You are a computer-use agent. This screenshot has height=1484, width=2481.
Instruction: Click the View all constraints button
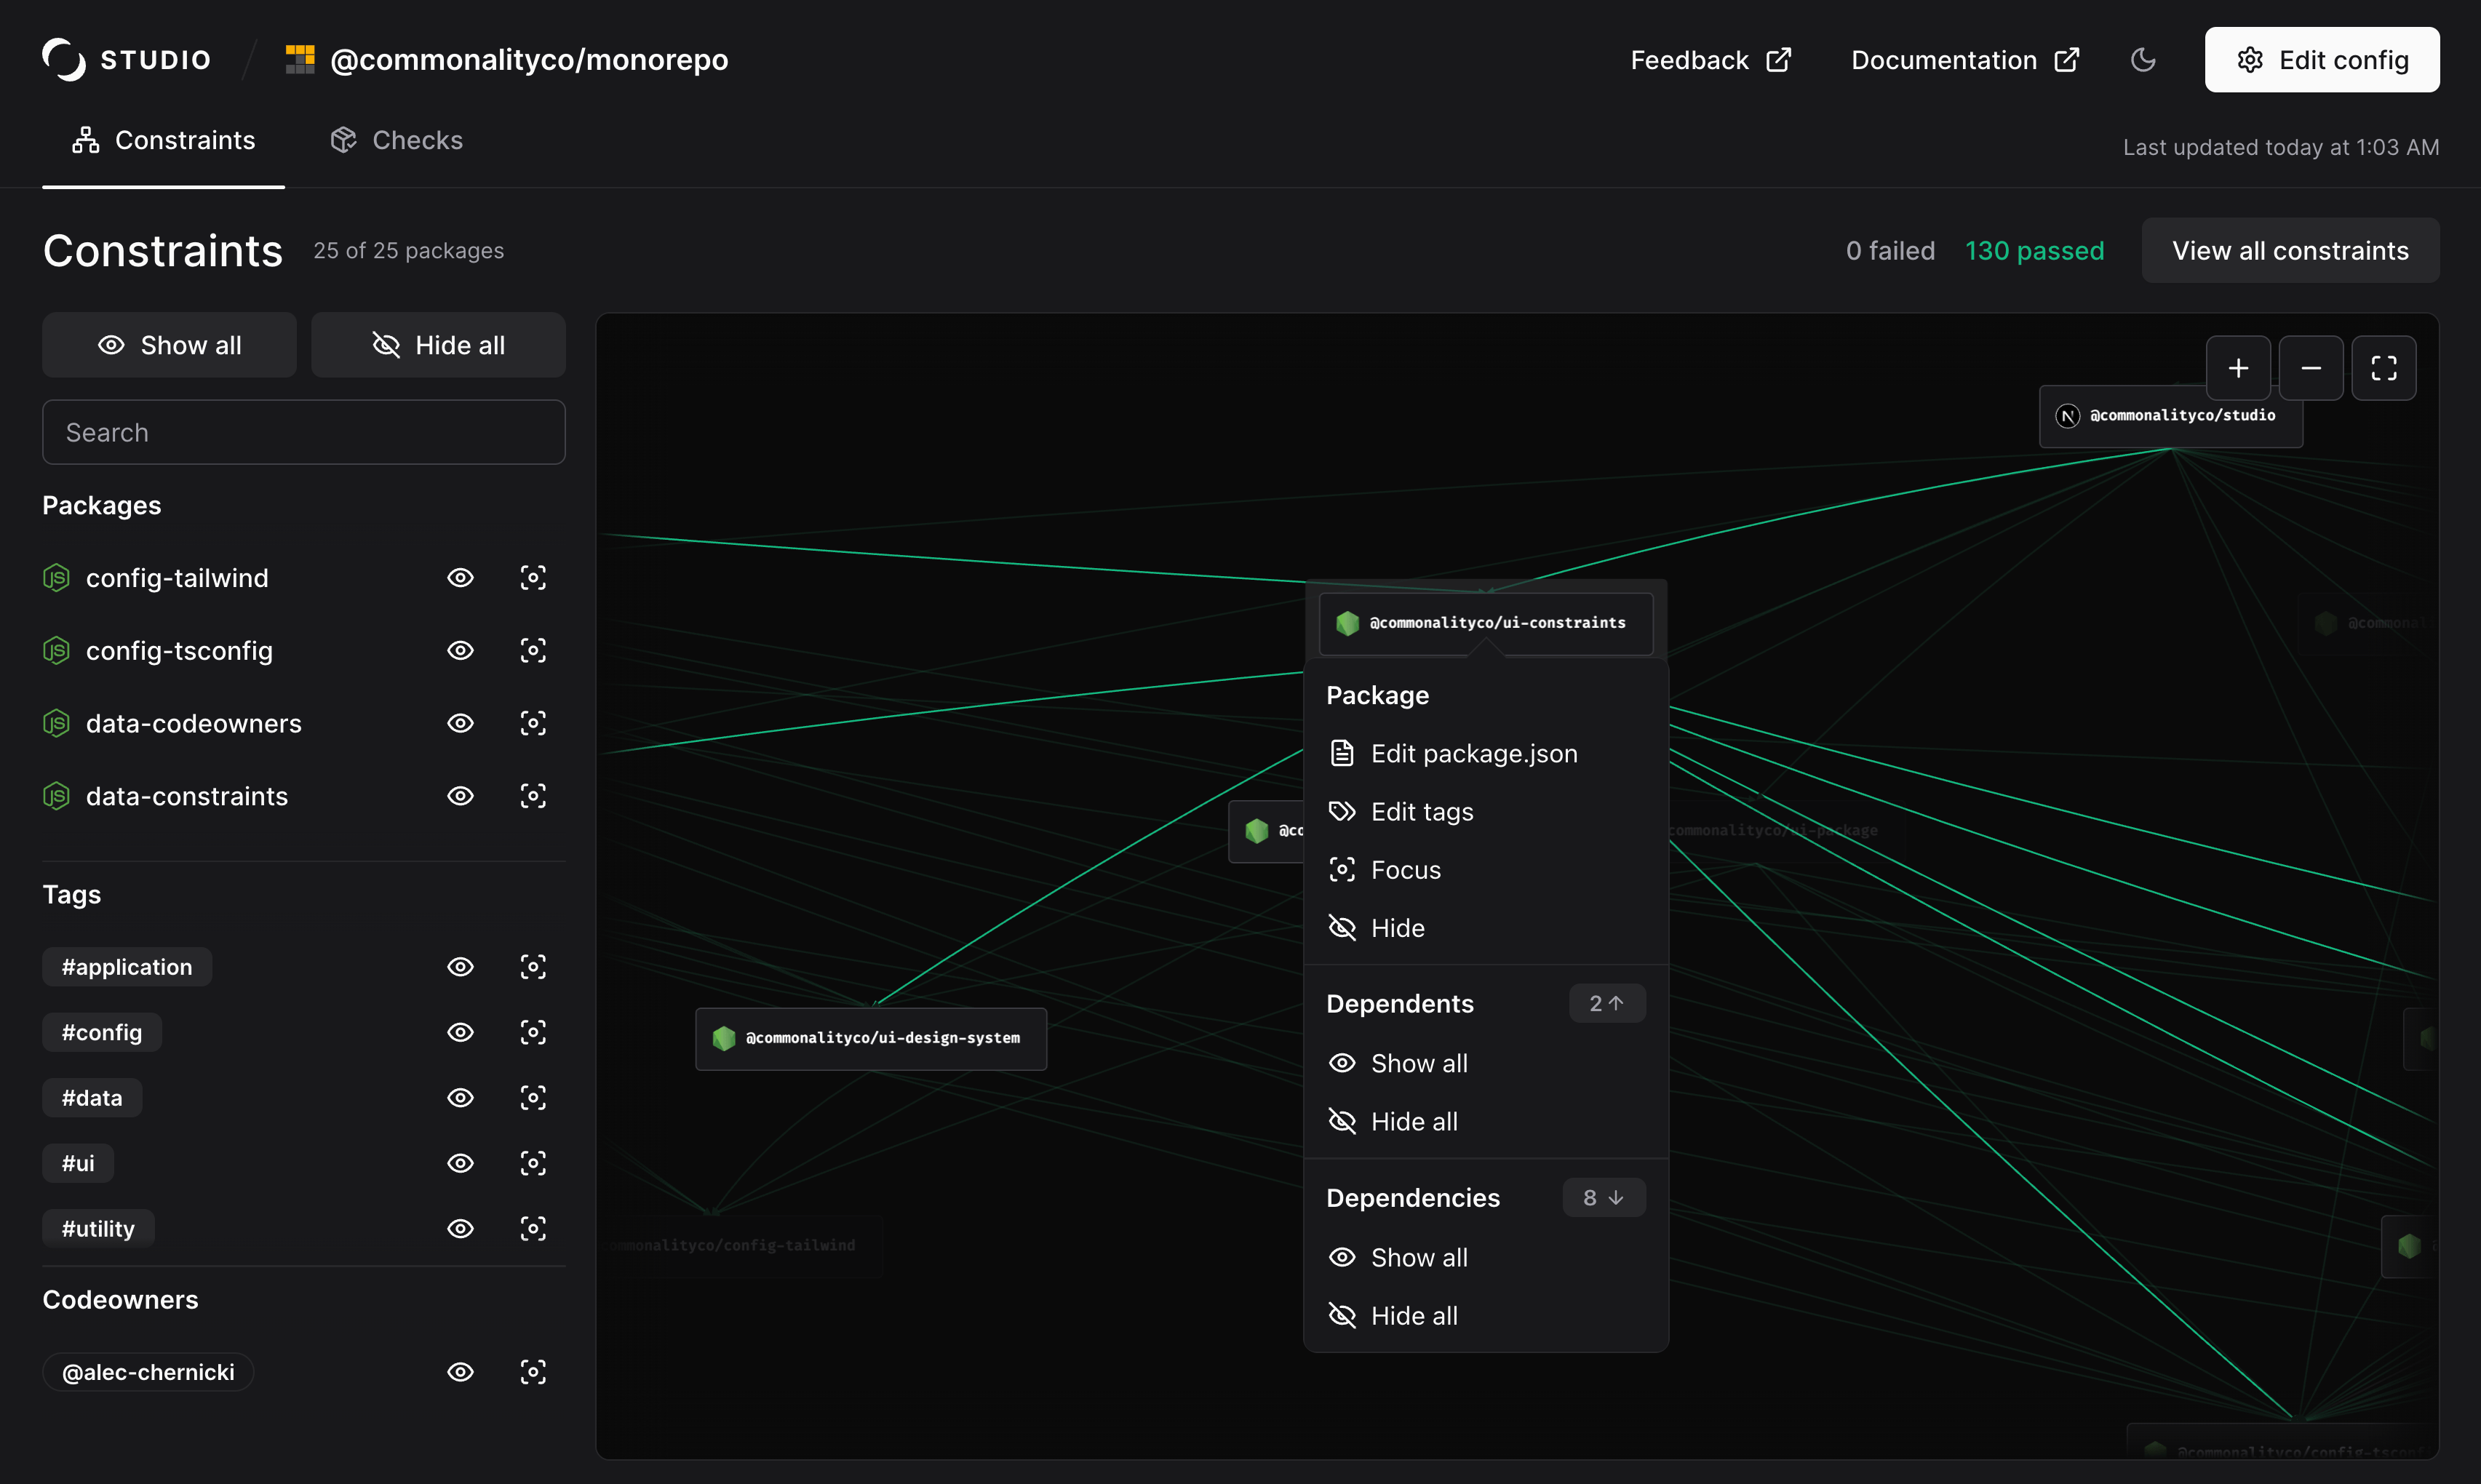(x=2290, y=250)
